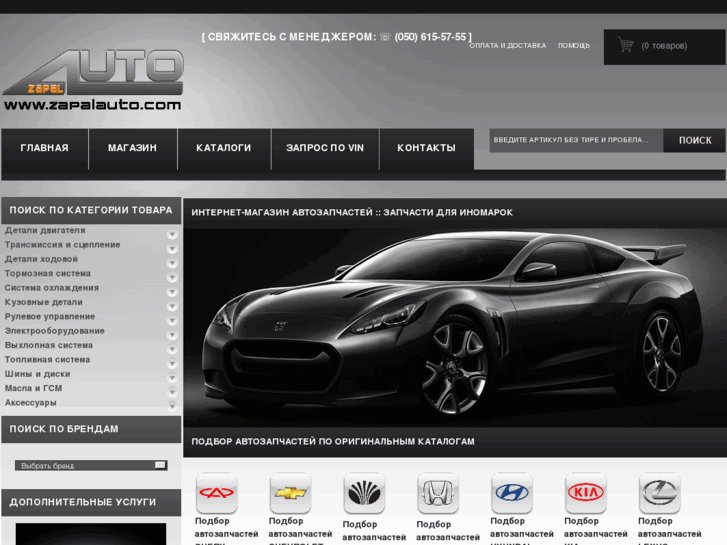Click the Hyundai brand logo
The width and height of the screenshot is (727, 545).
pyautogui.click(x=511, y=493)
